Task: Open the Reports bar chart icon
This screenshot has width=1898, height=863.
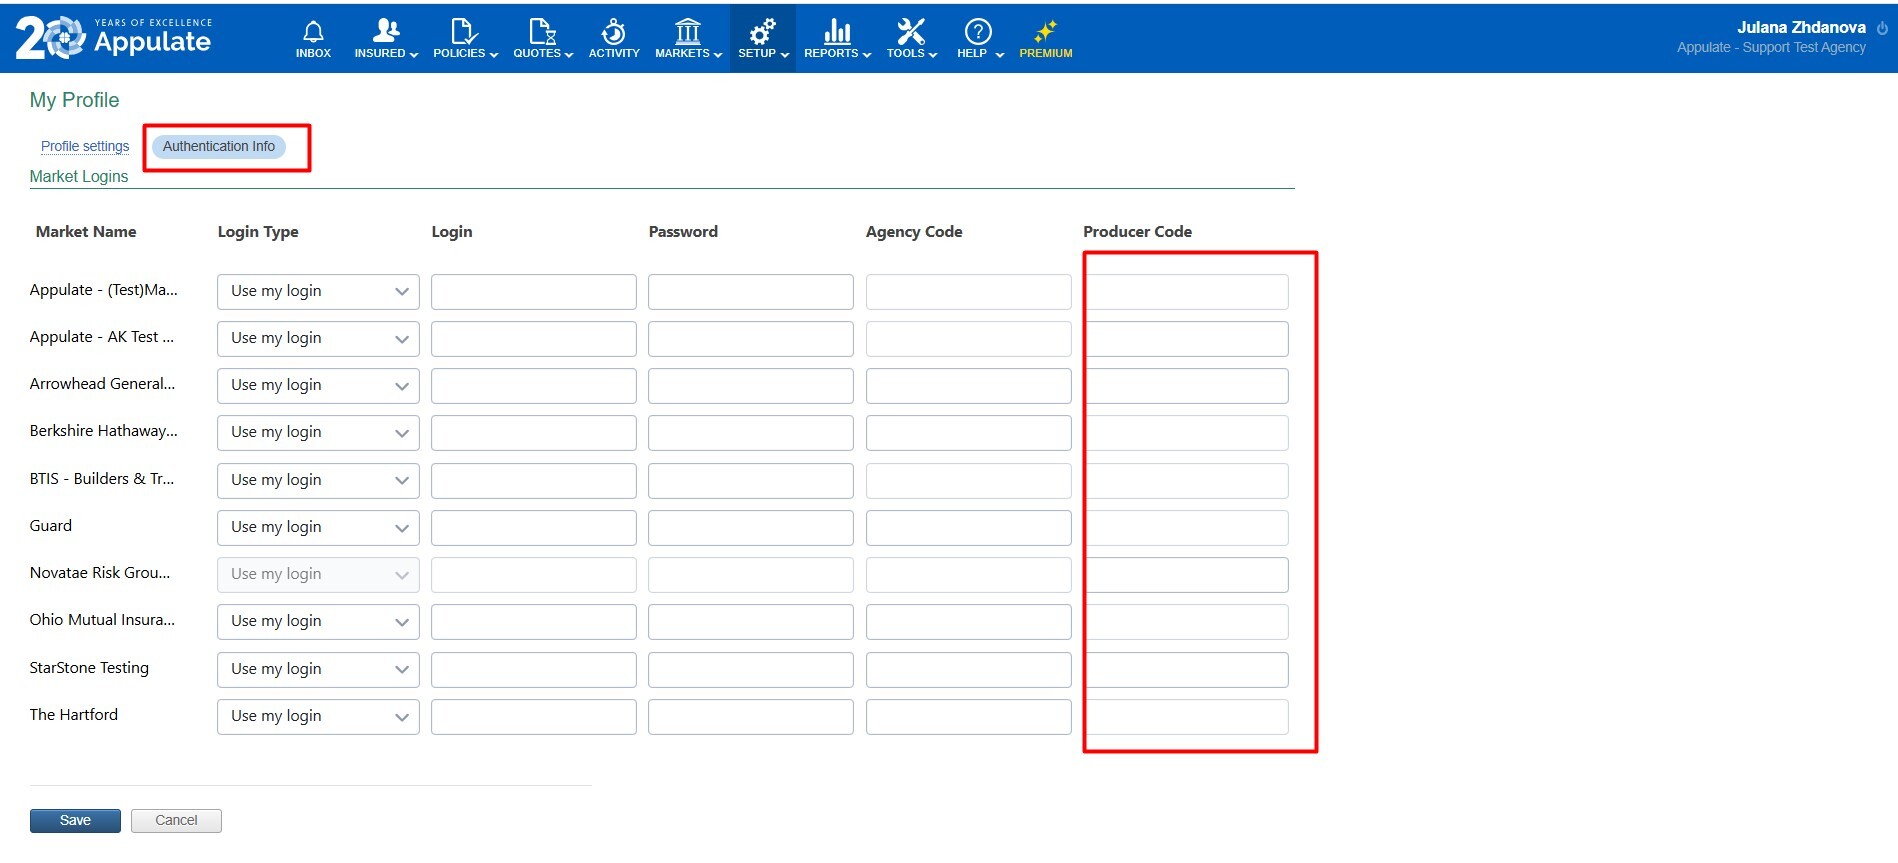Action: tap(837, 32)
